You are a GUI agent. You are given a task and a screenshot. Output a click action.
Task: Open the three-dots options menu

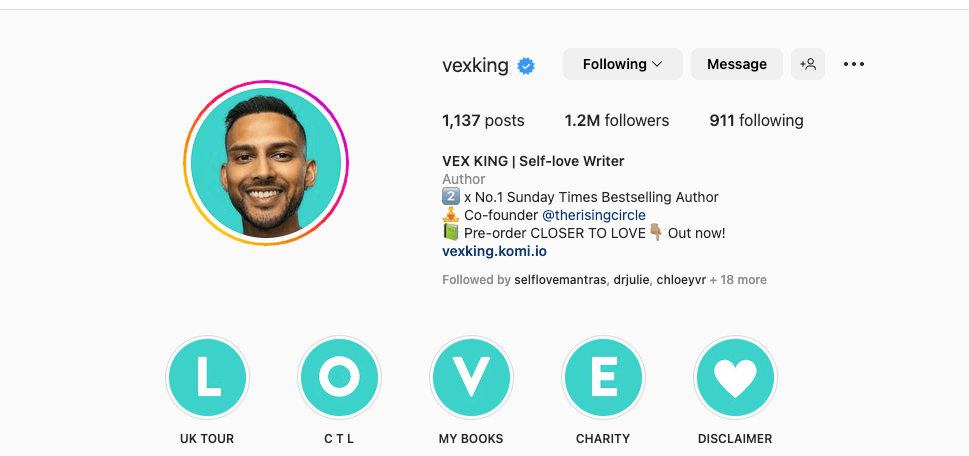[x=853, y=64]
